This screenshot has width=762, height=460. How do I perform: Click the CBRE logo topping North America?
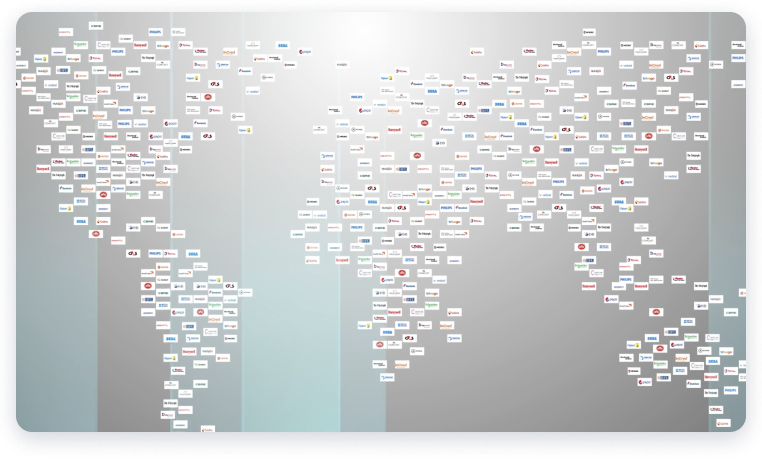(x=95, y=24)
